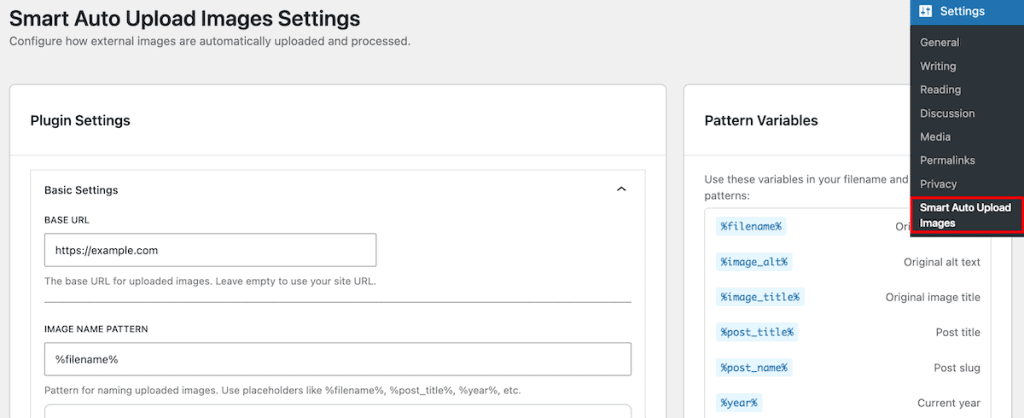This screenshot has width=1024, height=418.
Task: Click the %image_alt% variable tag
Action: point(754,262)
